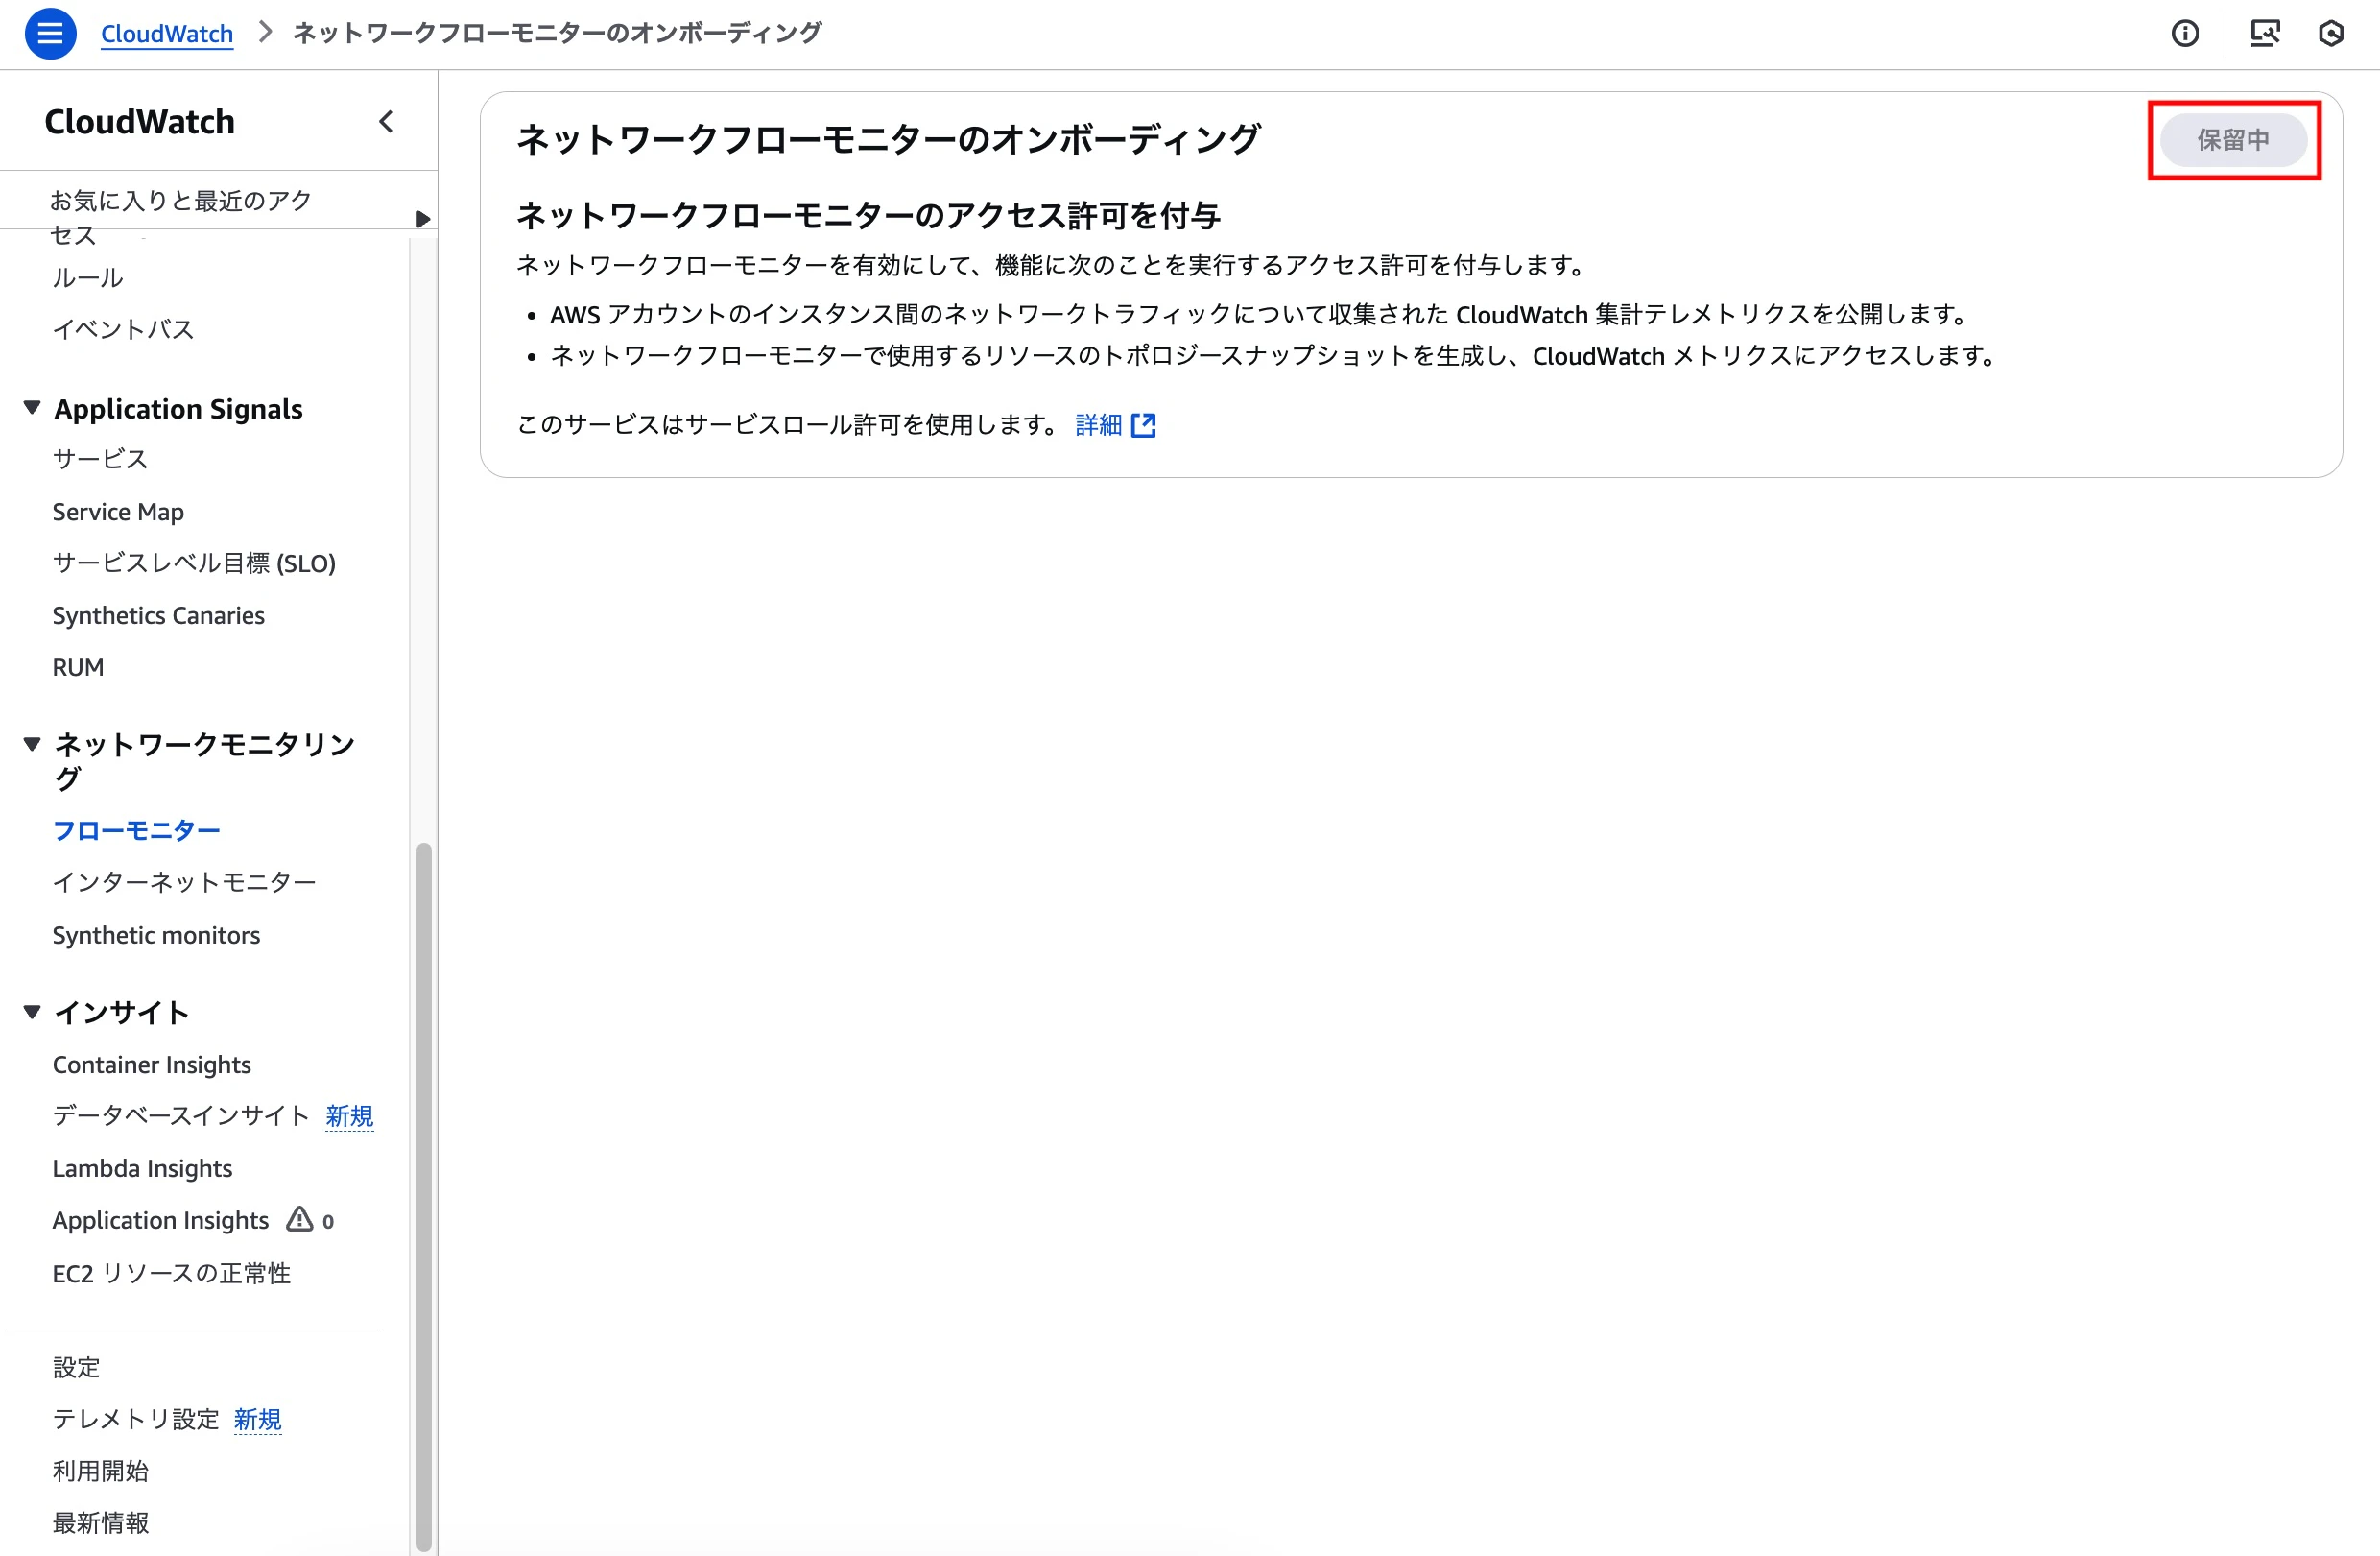This screenshot has height=1556, width=2380.
Task: Open サービスレベル目標 (SLO) page
Action: tap(194, 563)
